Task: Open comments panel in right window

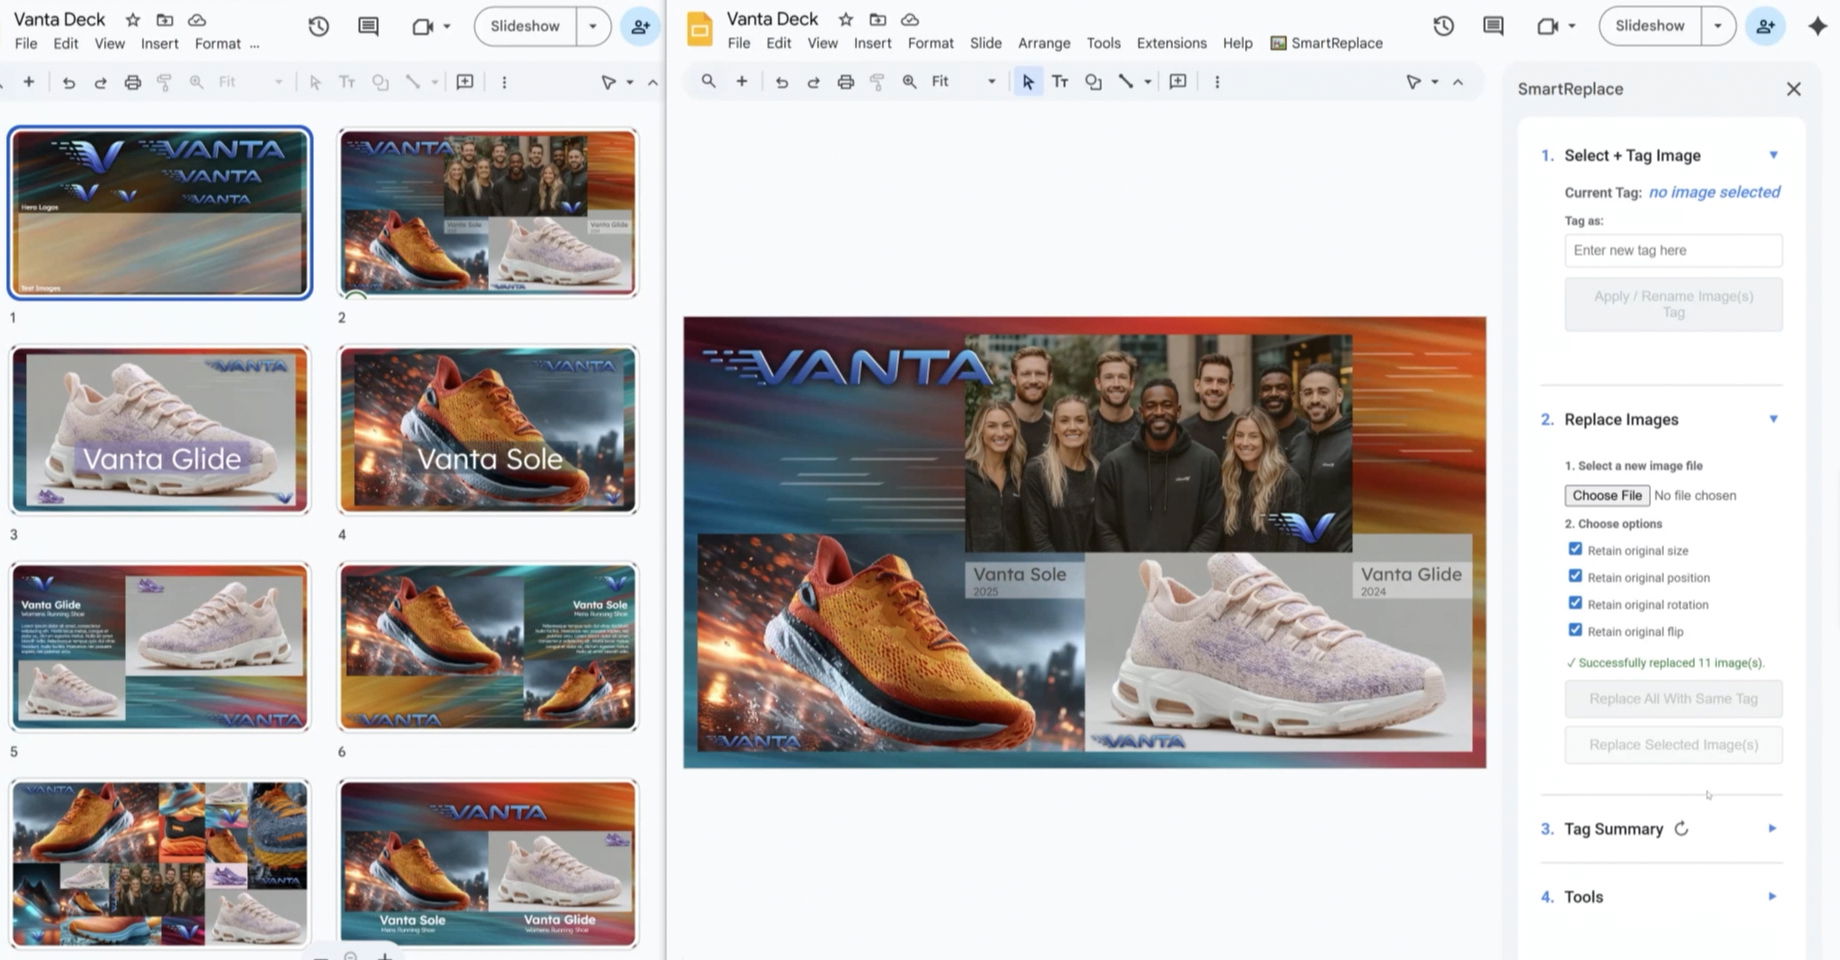Action: pos(1493,26)
